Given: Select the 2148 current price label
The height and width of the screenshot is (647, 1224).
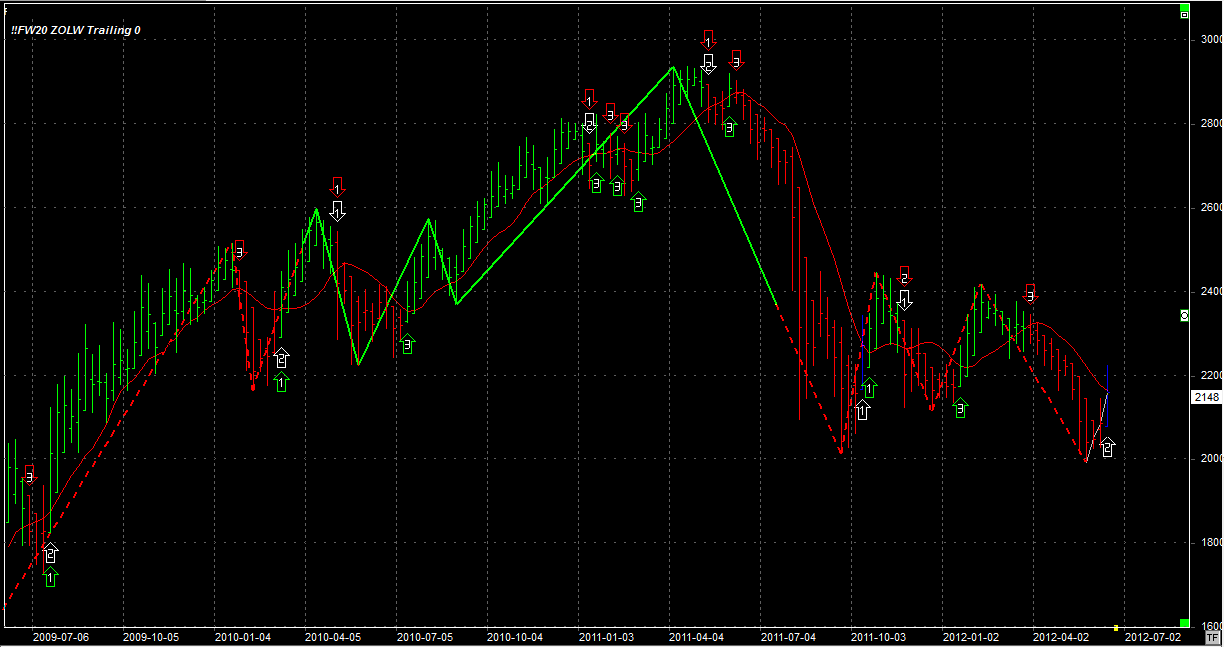Looking at the screenshot, I should (x=1206, y=397).
